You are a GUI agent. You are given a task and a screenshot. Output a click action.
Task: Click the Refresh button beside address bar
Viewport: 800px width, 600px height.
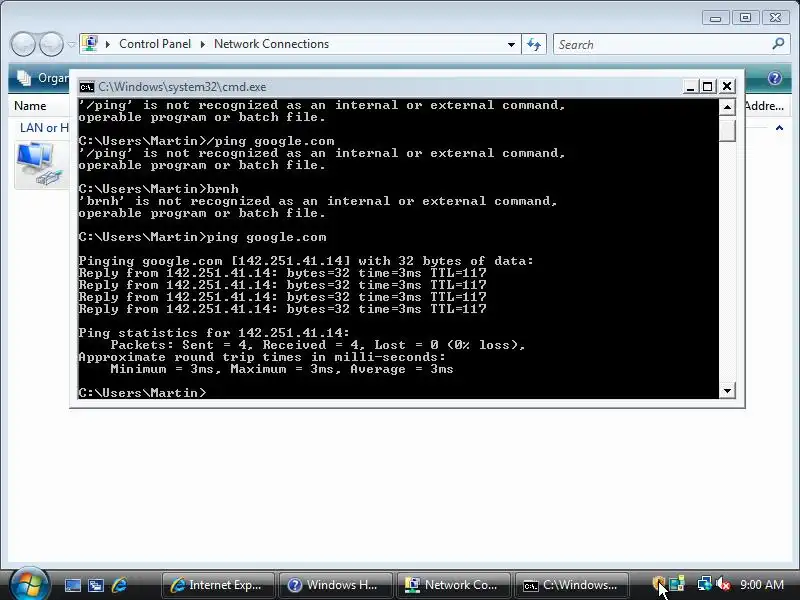[534, 44]
